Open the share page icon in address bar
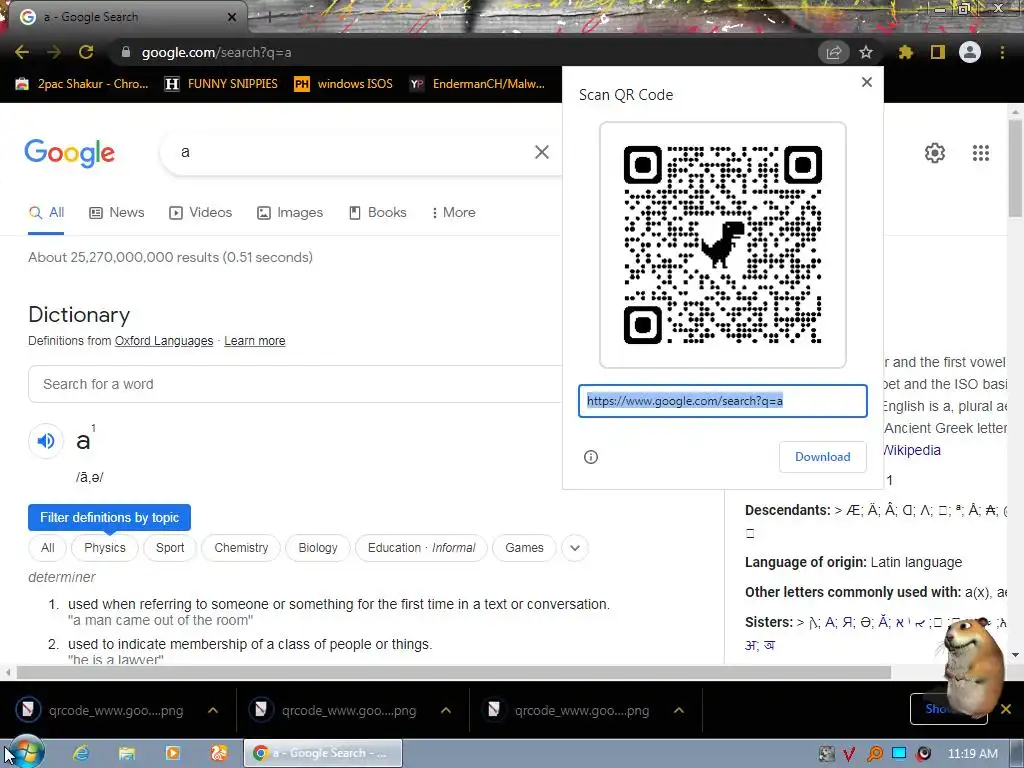The height and width of the screenshot is (768, 1024). point(833,52)
